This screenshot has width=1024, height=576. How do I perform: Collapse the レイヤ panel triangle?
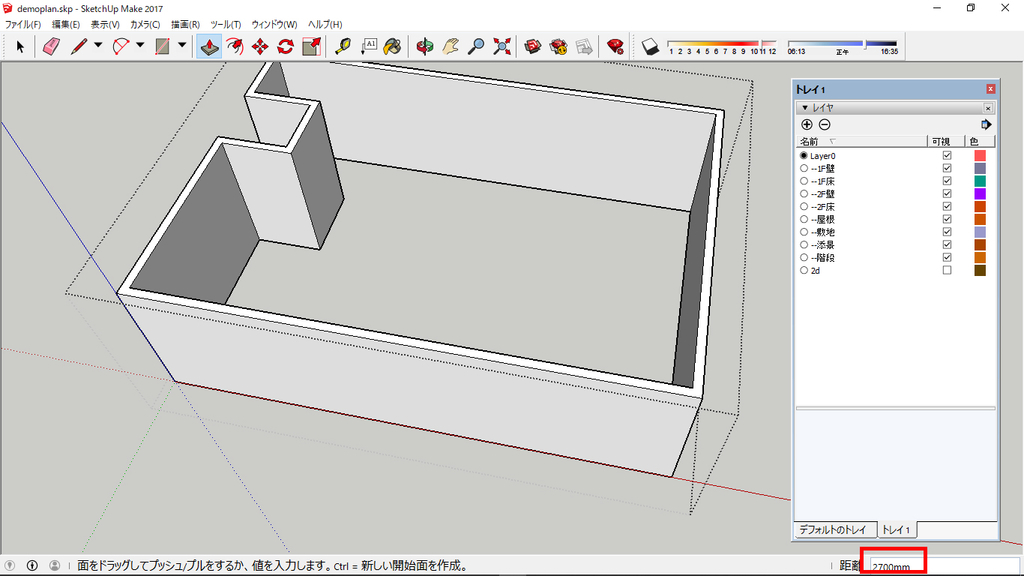805,108
